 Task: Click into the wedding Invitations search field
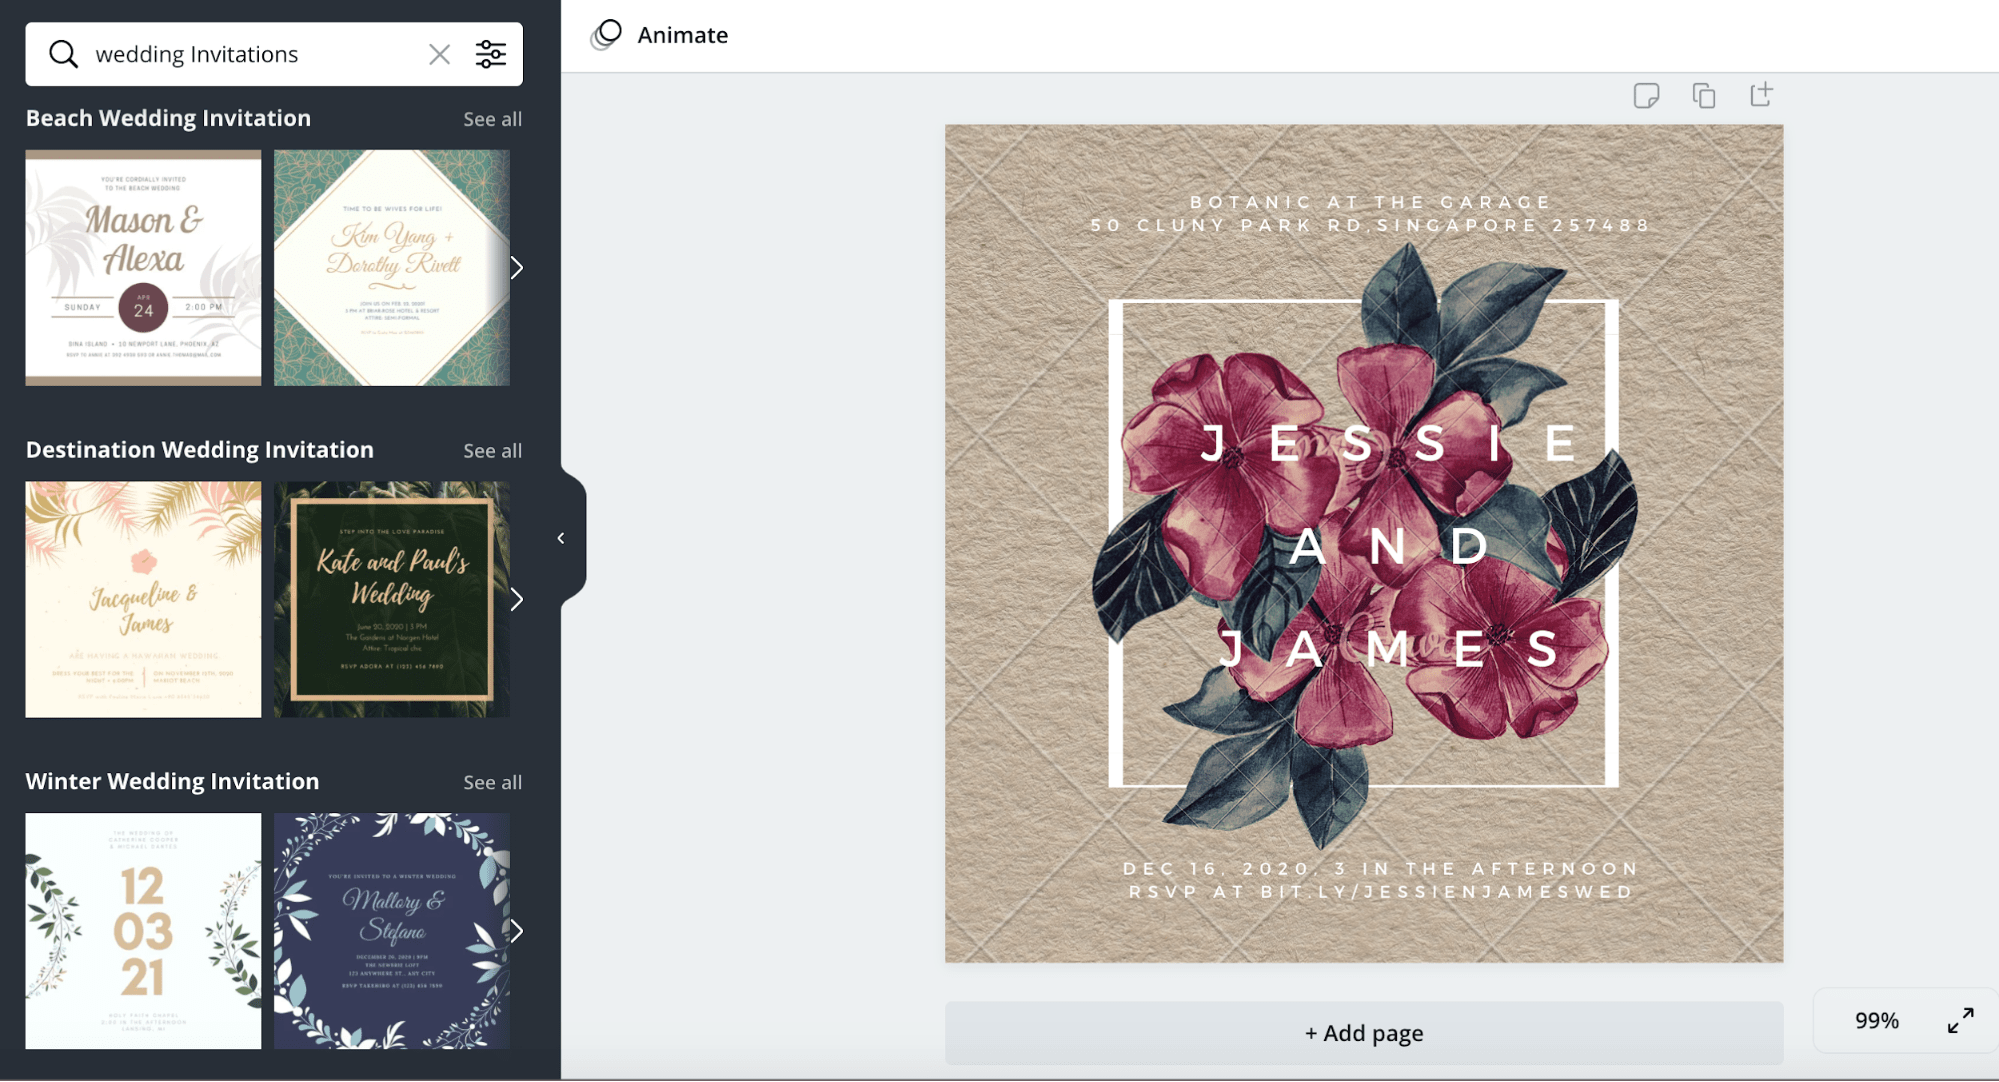pyautogui.click(x=255, y=54)
